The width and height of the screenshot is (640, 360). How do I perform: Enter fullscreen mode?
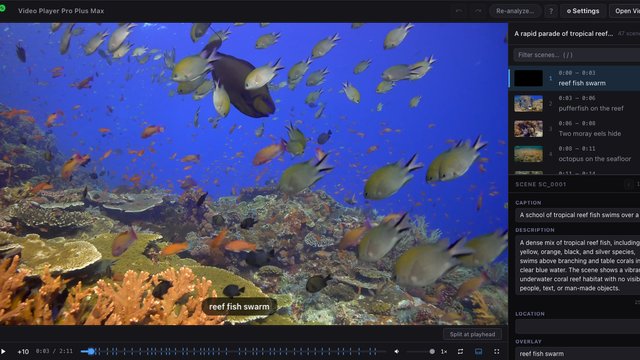pos(497,351)
